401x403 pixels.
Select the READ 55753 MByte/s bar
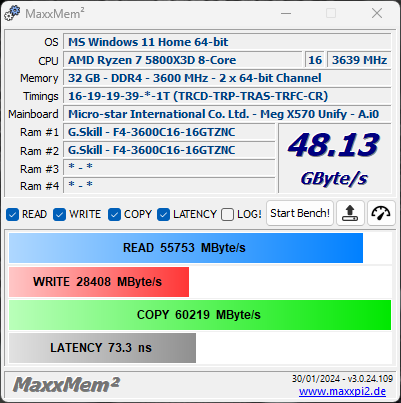tap(186, 248)
